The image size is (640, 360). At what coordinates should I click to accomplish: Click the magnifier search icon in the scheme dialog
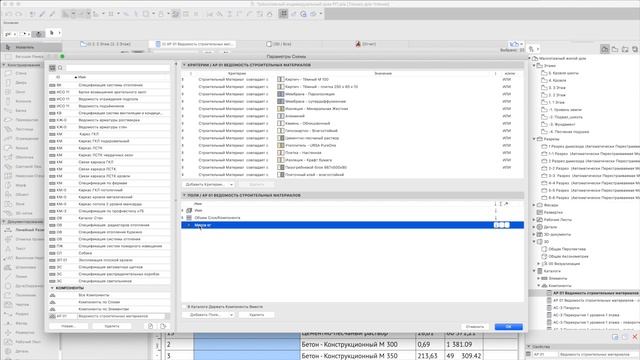pos(60,68)
